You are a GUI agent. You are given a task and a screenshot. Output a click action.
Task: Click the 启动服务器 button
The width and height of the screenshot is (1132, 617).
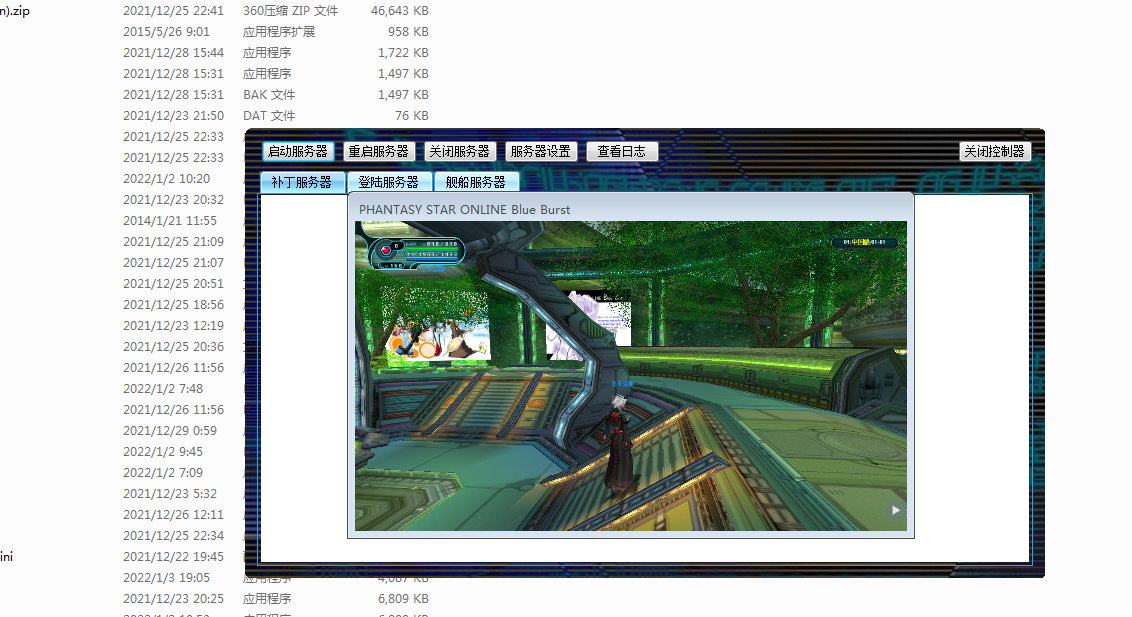tap(297, 152)
